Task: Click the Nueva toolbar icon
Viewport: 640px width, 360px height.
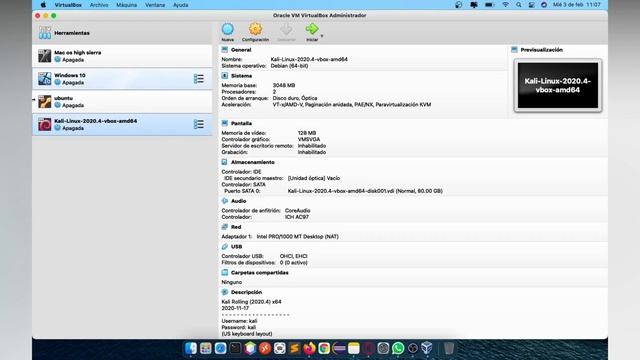Action: 227,29
